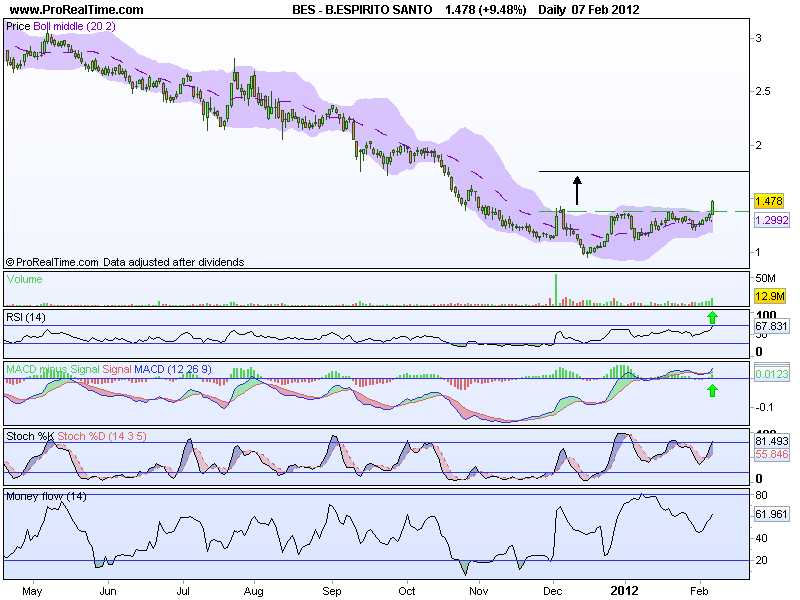Click the www.ProRealTime.com header text
The image size is (800, 600).
point(77,10)
